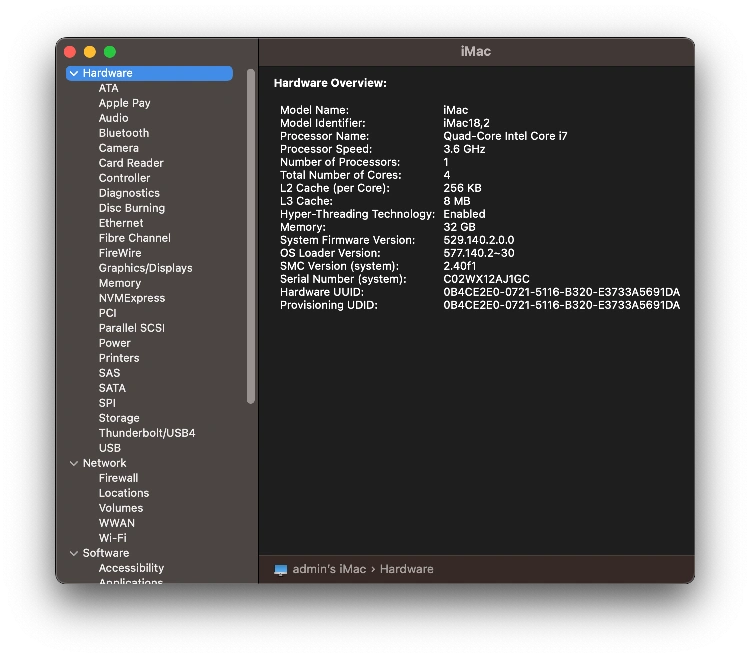The height and width of the screenshot is (658, 751).
Task: Choose Wi-Fi under Network
Action: coord(112,538)
